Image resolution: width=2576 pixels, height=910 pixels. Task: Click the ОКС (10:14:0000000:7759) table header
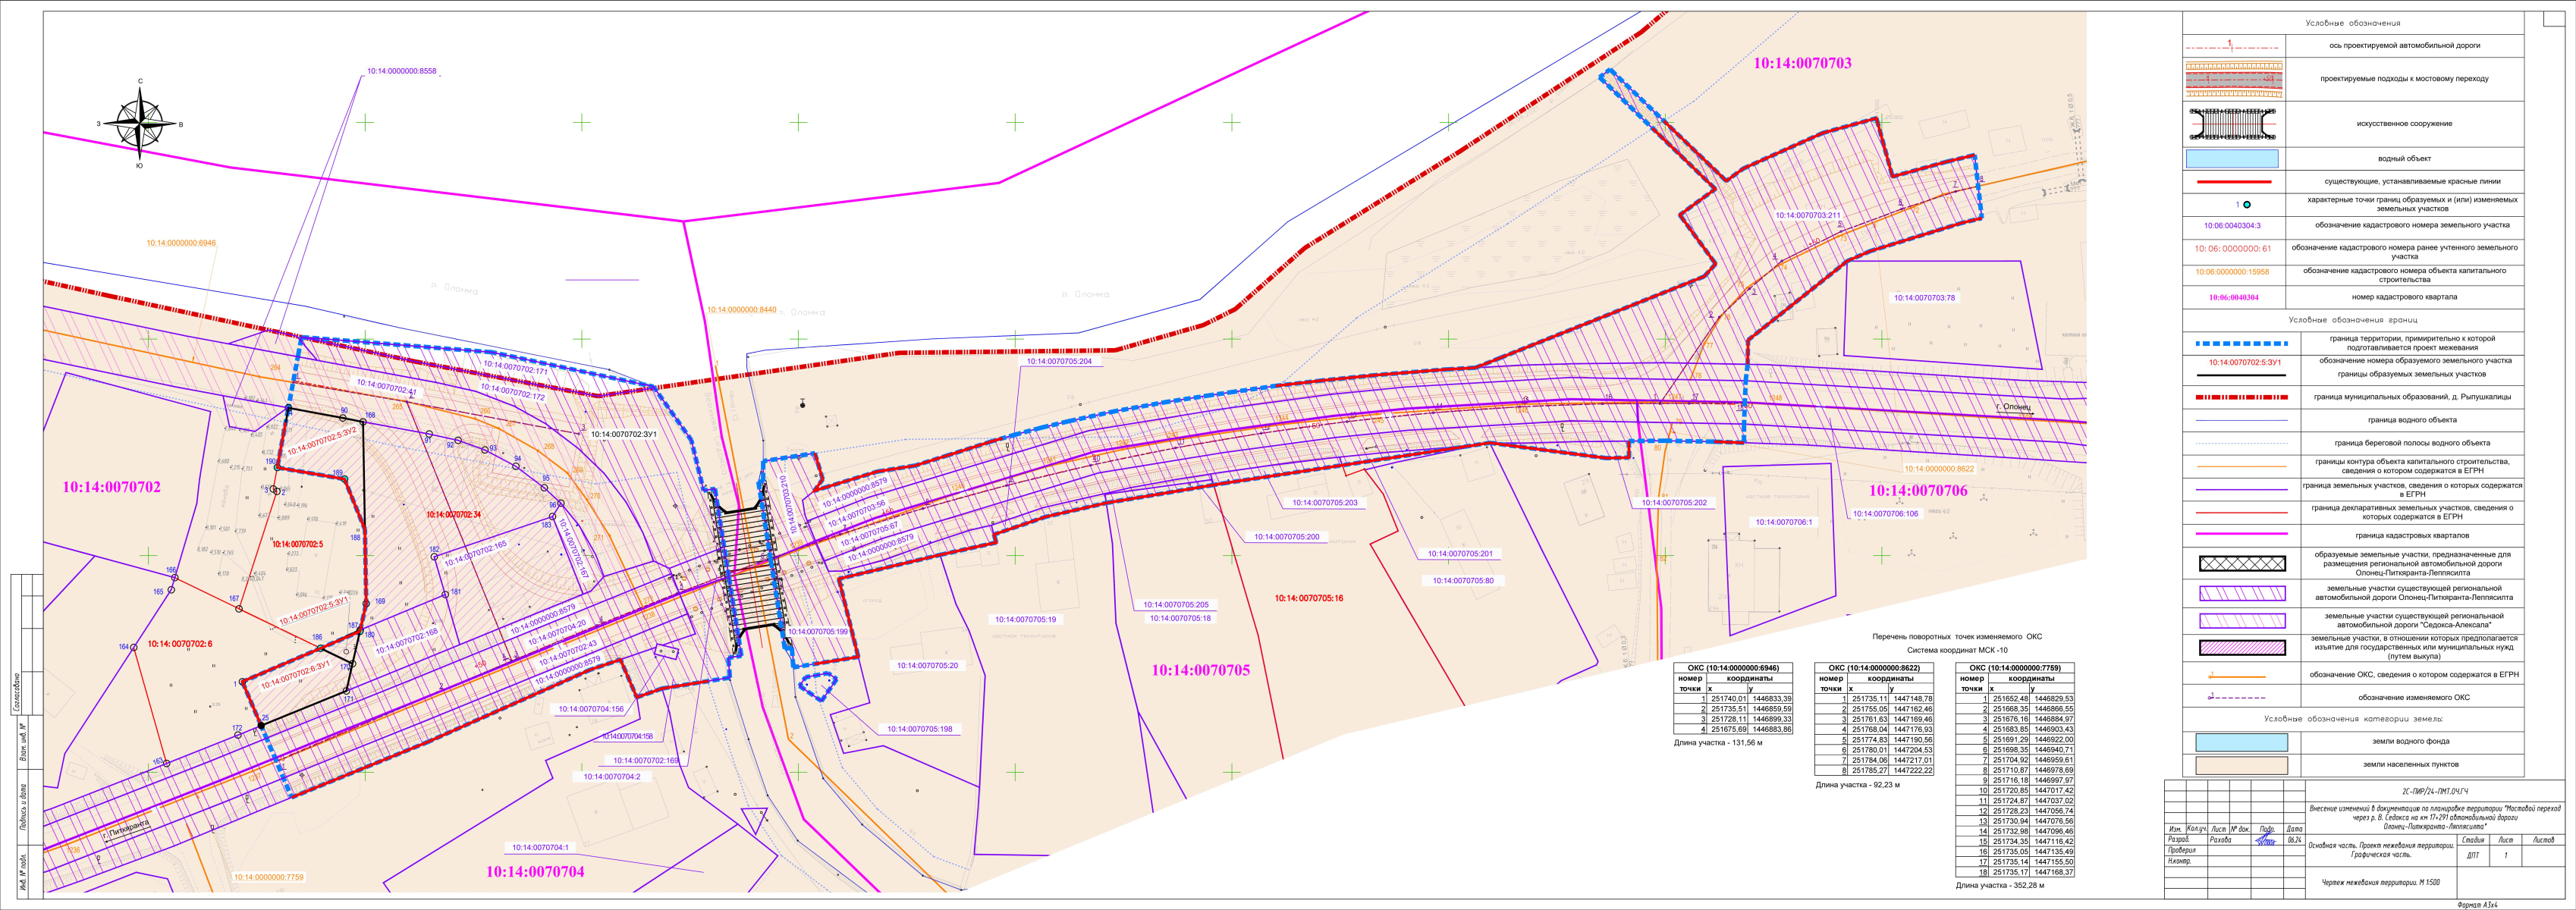point(2014,667)
